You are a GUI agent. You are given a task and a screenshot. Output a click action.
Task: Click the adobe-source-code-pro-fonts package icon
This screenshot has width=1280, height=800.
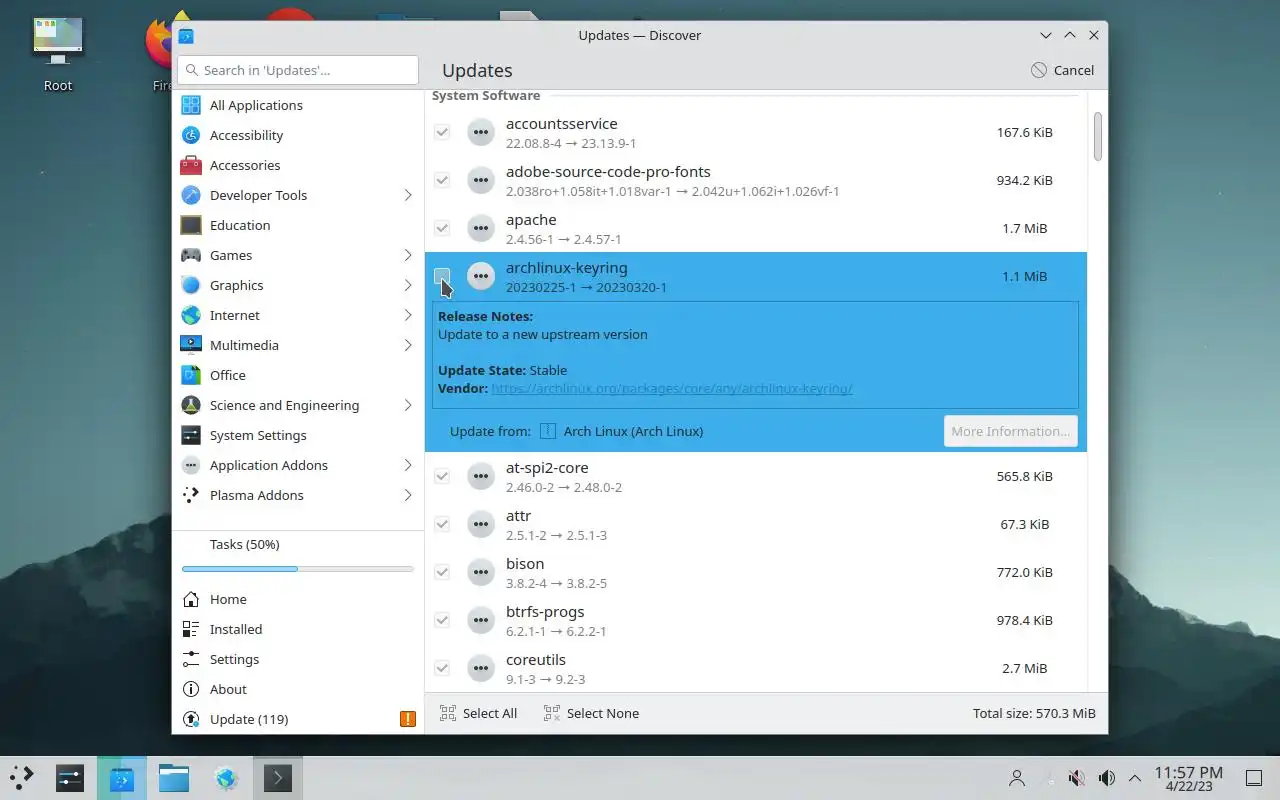481,180
